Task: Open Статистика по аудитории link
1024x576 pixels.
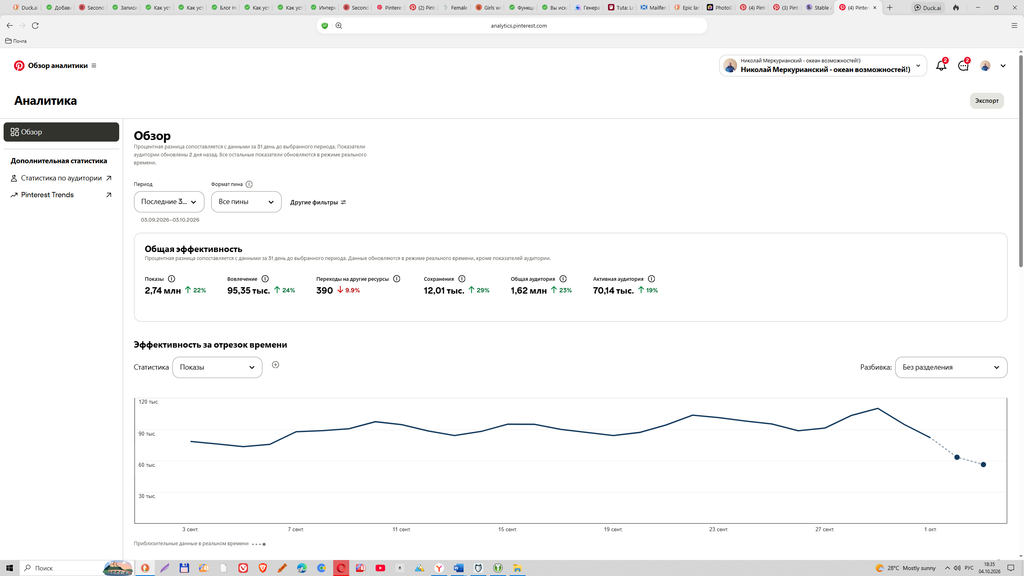Action: (61, 178)
